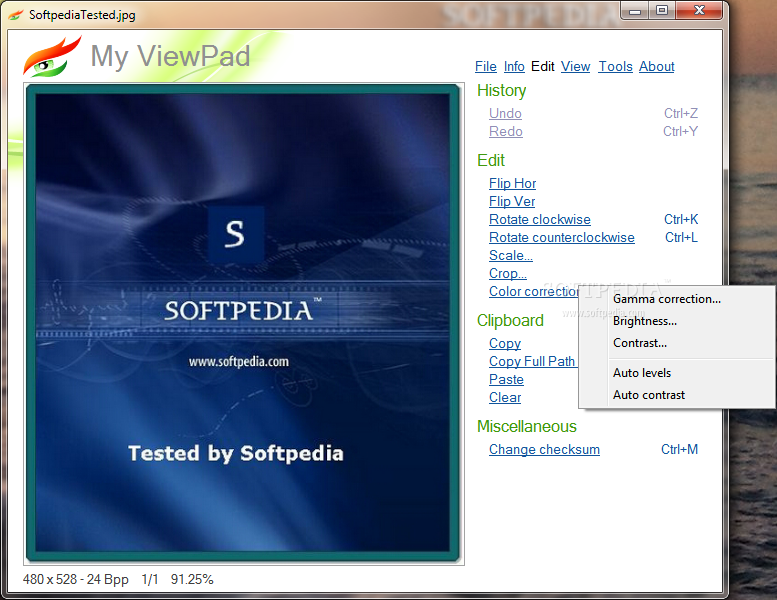The width and height of the screenshot is (777, 600).
Task: Click the Copy link under Clipboard
Action: pos(505,343)
